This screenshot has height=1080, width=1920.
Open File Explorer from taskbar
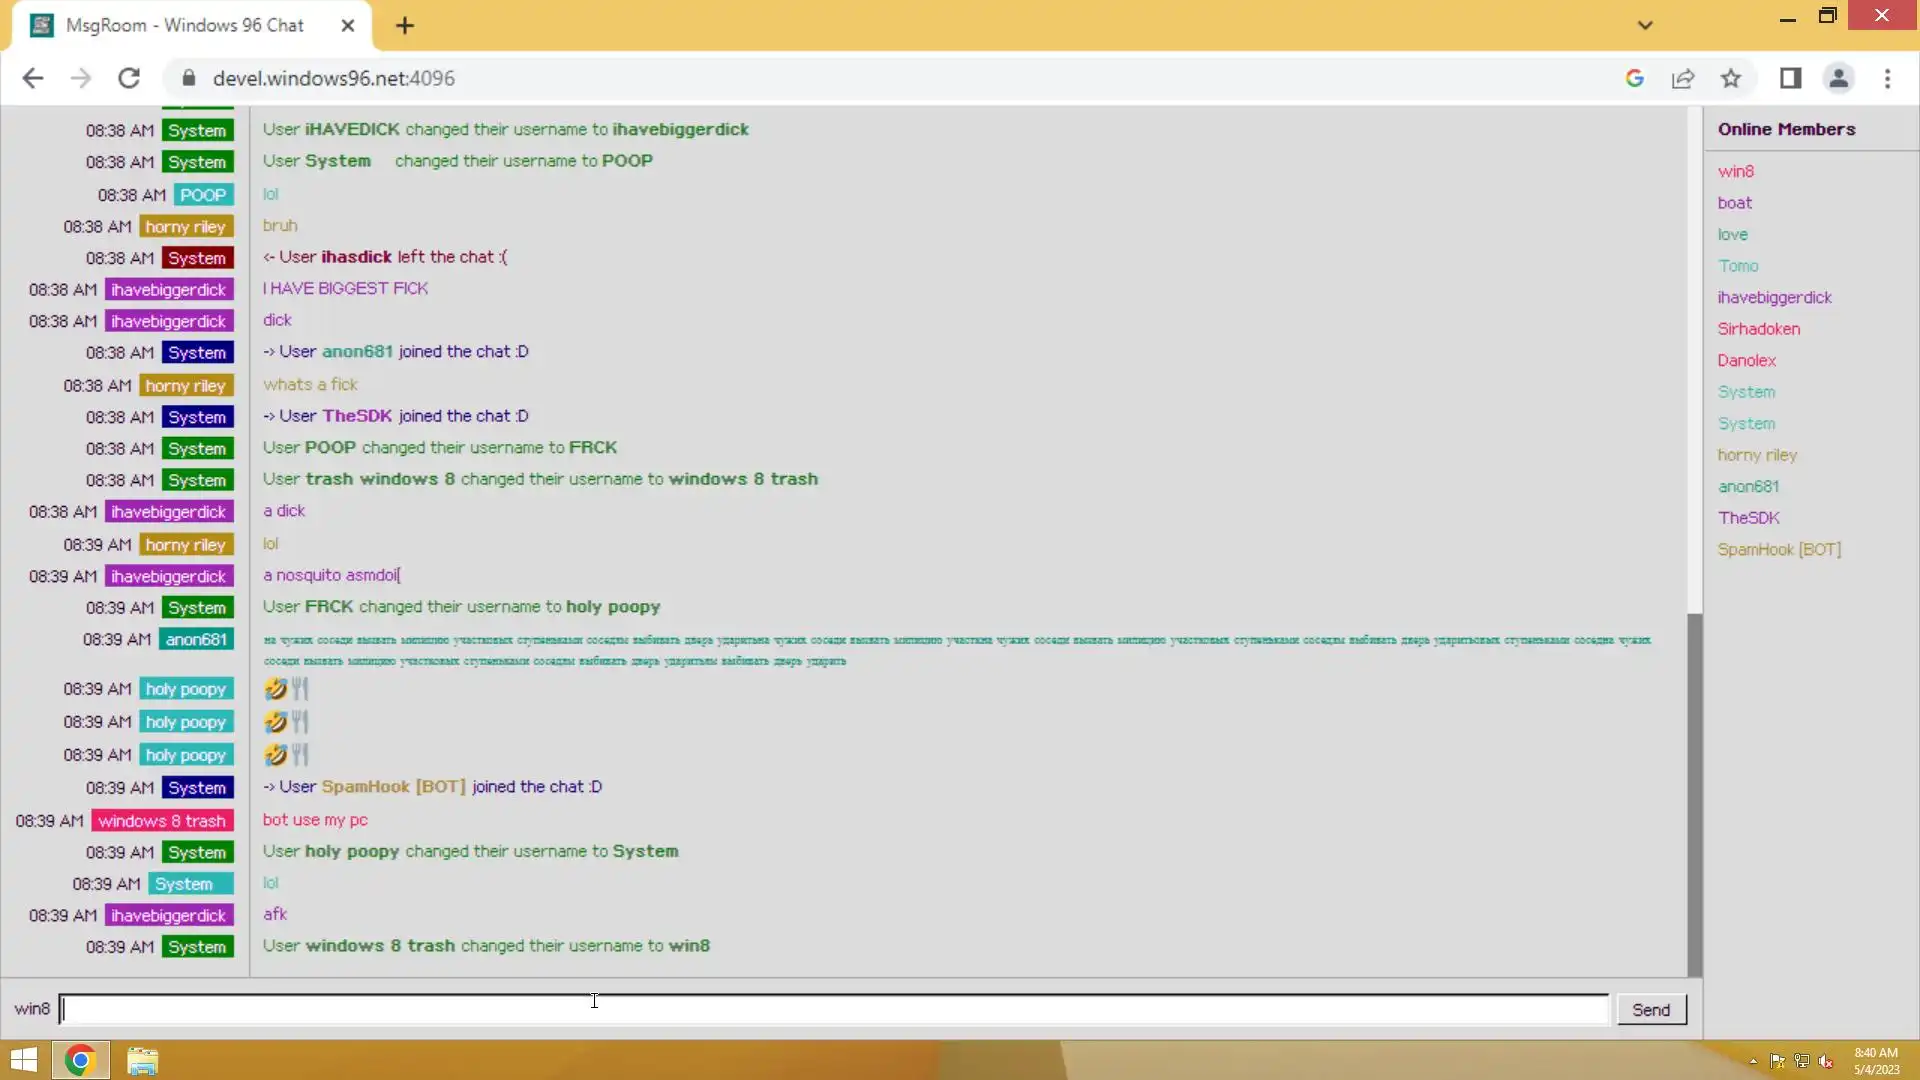click(x=142, y=1060)
